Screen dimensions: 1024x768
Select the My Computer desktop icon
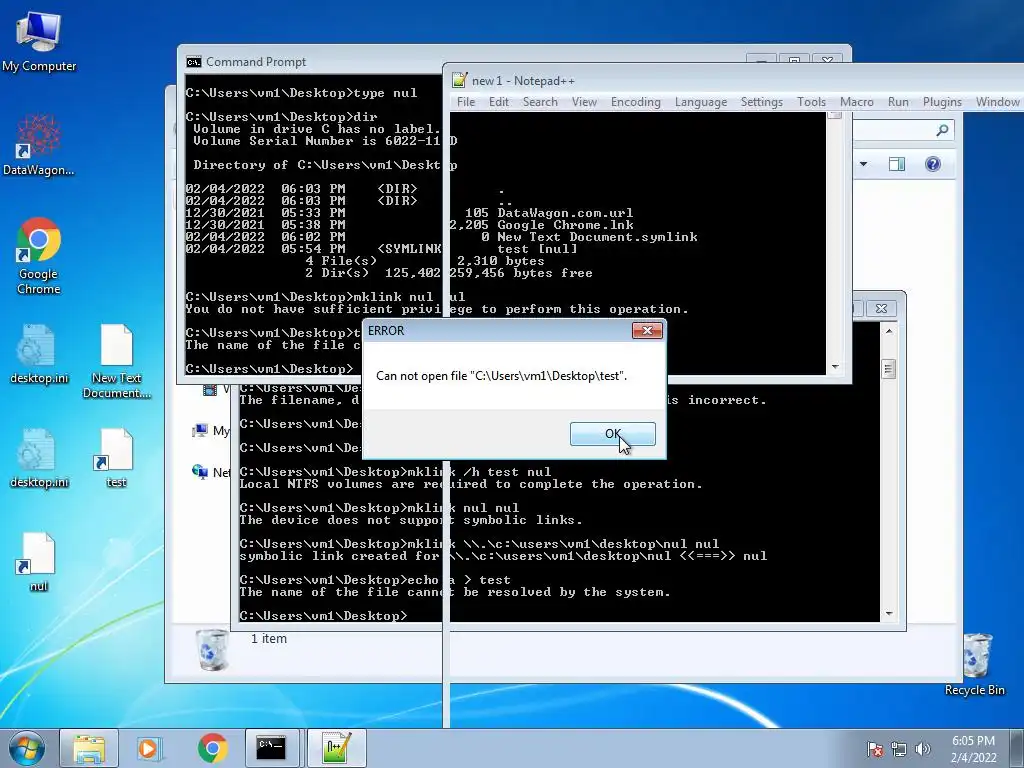coord(39,42)
